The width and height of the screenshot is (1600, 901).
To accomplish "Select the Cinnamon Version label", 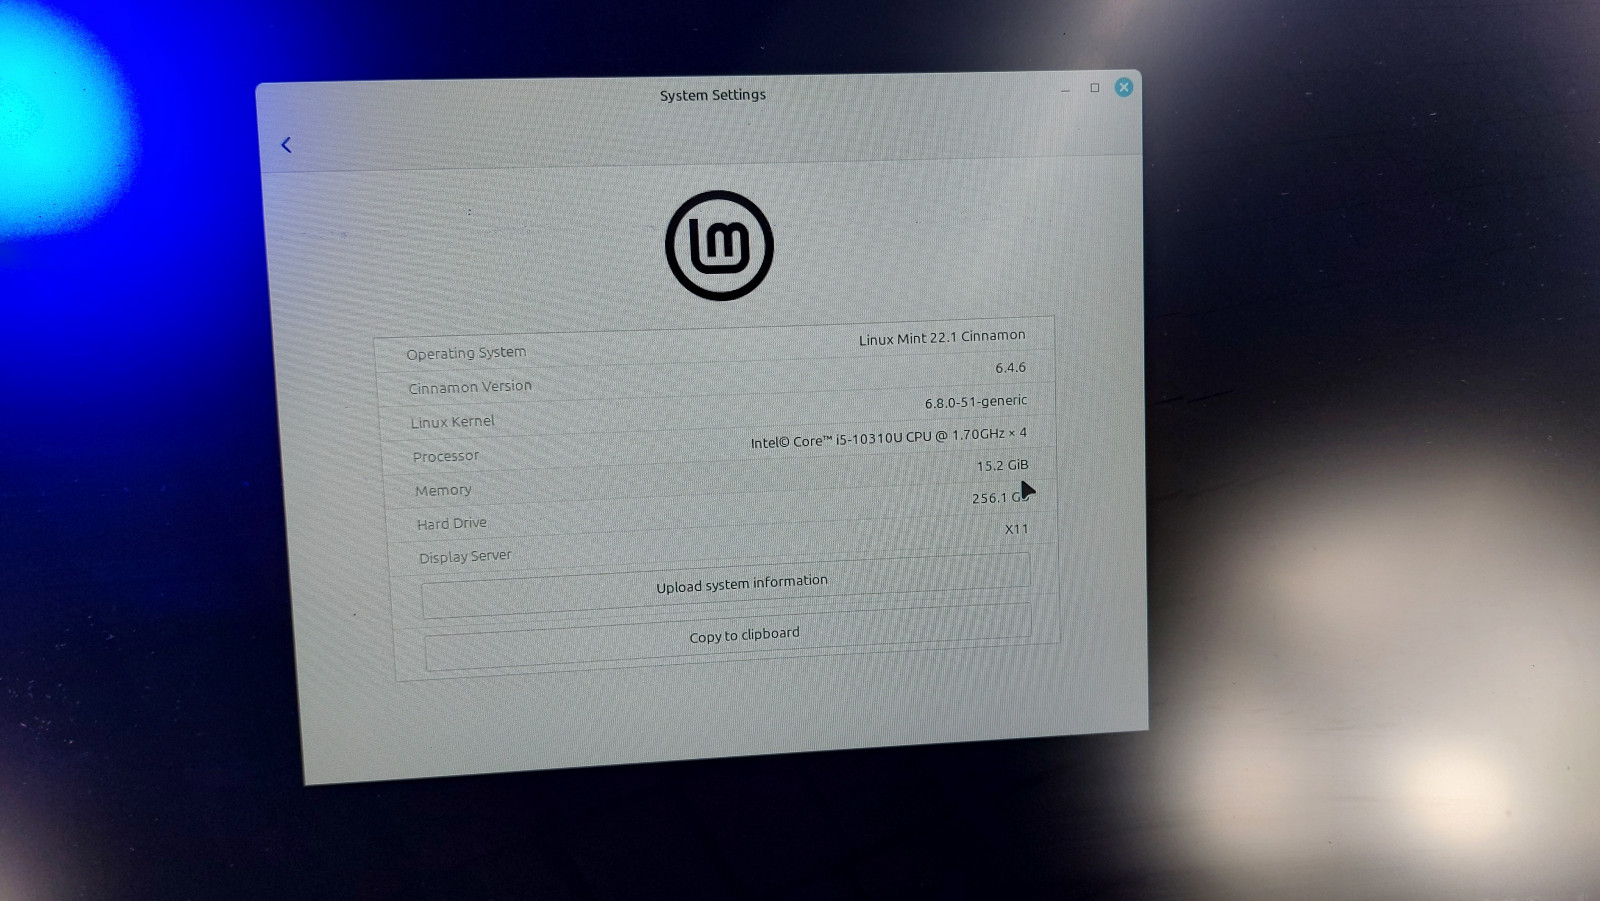I will (x=470, y=387).
